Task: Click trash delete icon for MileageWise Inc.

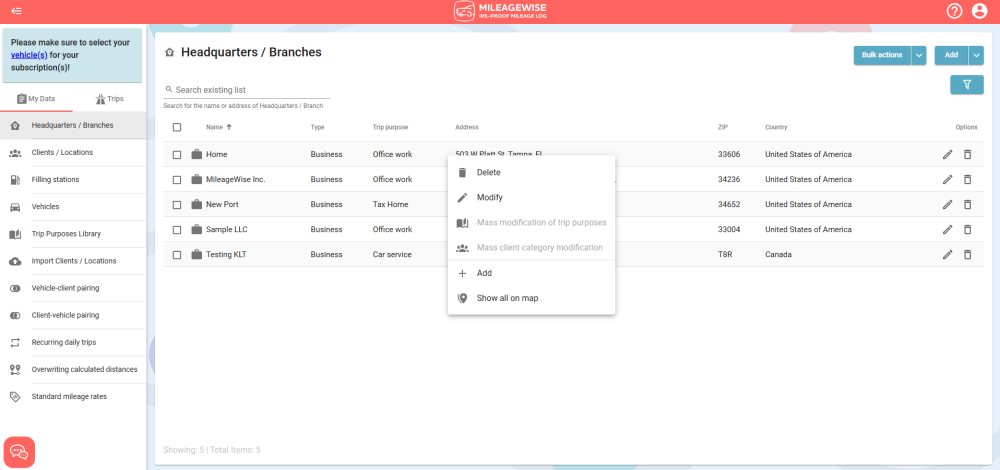Action: click(x=967, y=179)
